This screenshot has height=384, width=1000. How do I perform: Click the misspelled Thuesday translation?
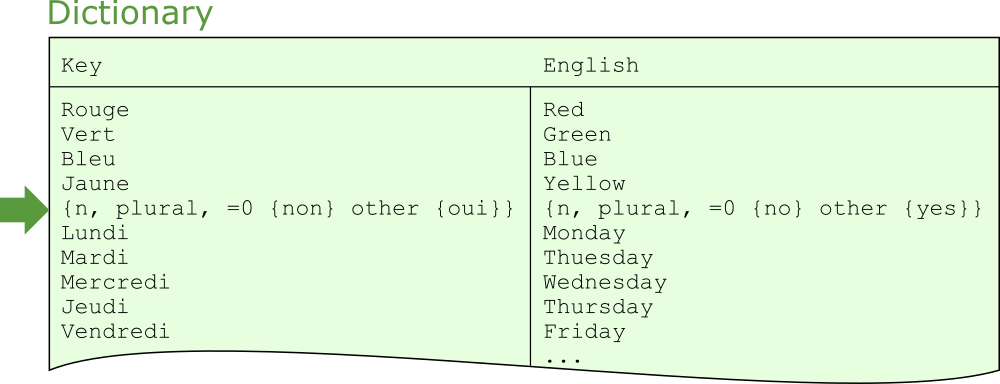598,259
